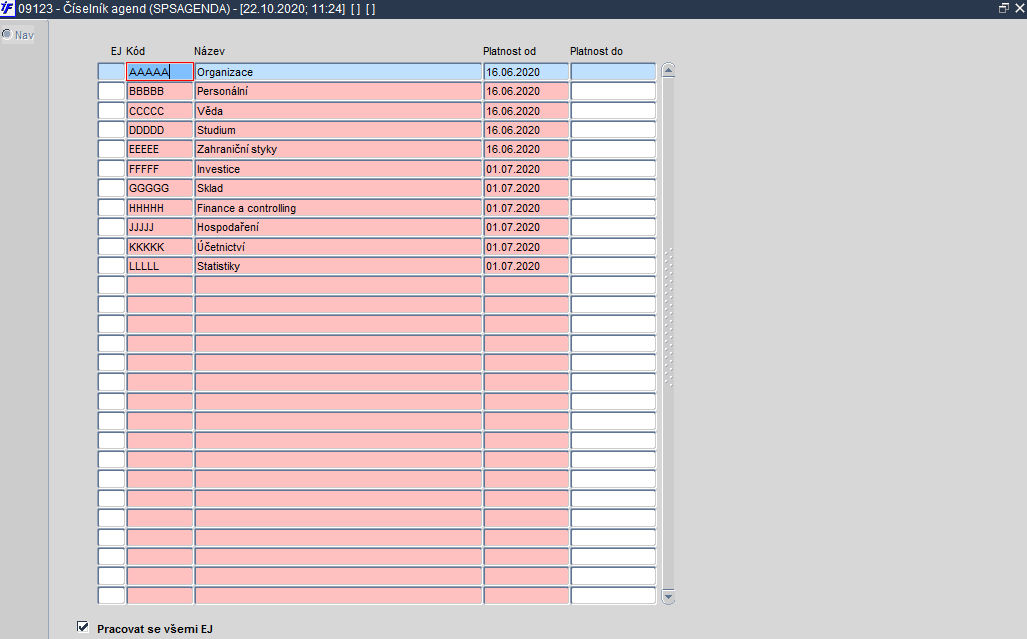Viewport: 1027px width, 639px height.
Task: Close the Číselník agend window
Action: click(x=1019, y=9)
